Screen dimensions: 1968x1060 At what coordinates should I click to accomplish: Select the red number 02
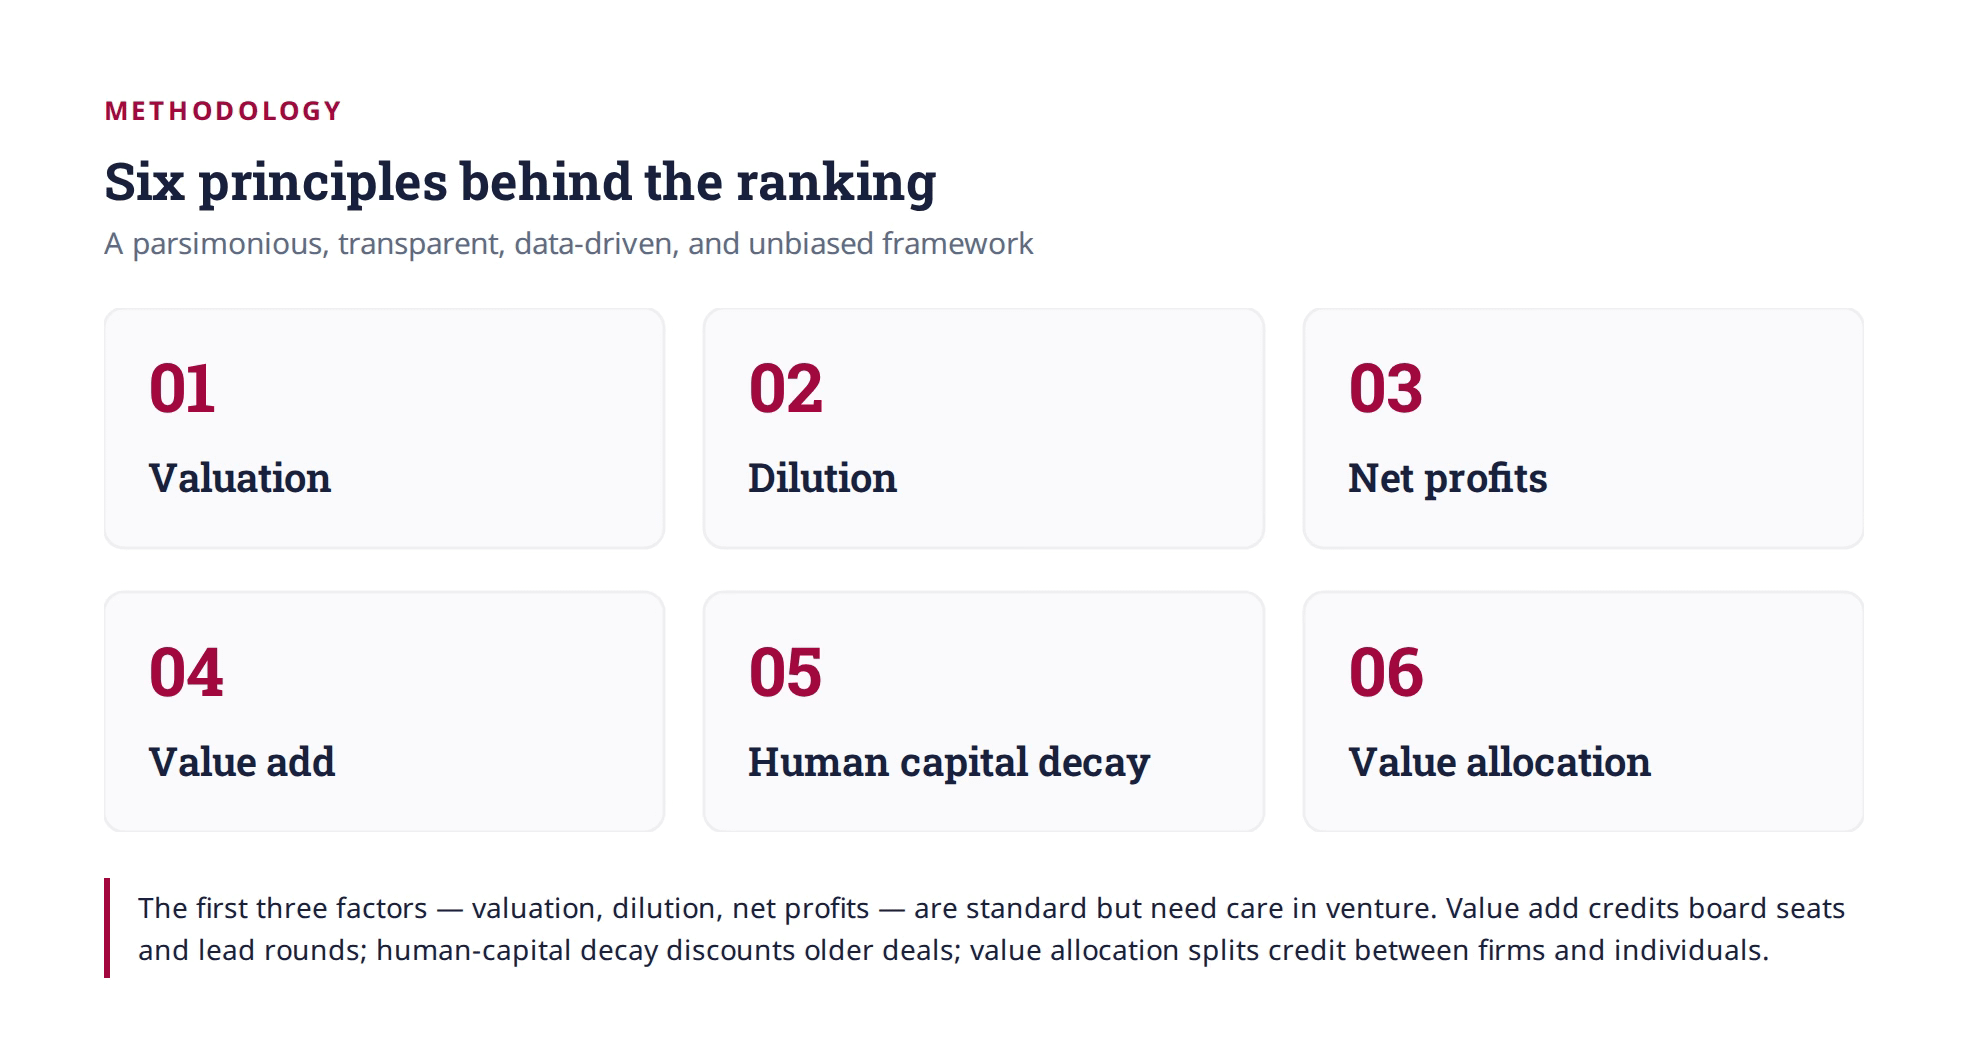(x=785, y=388)
